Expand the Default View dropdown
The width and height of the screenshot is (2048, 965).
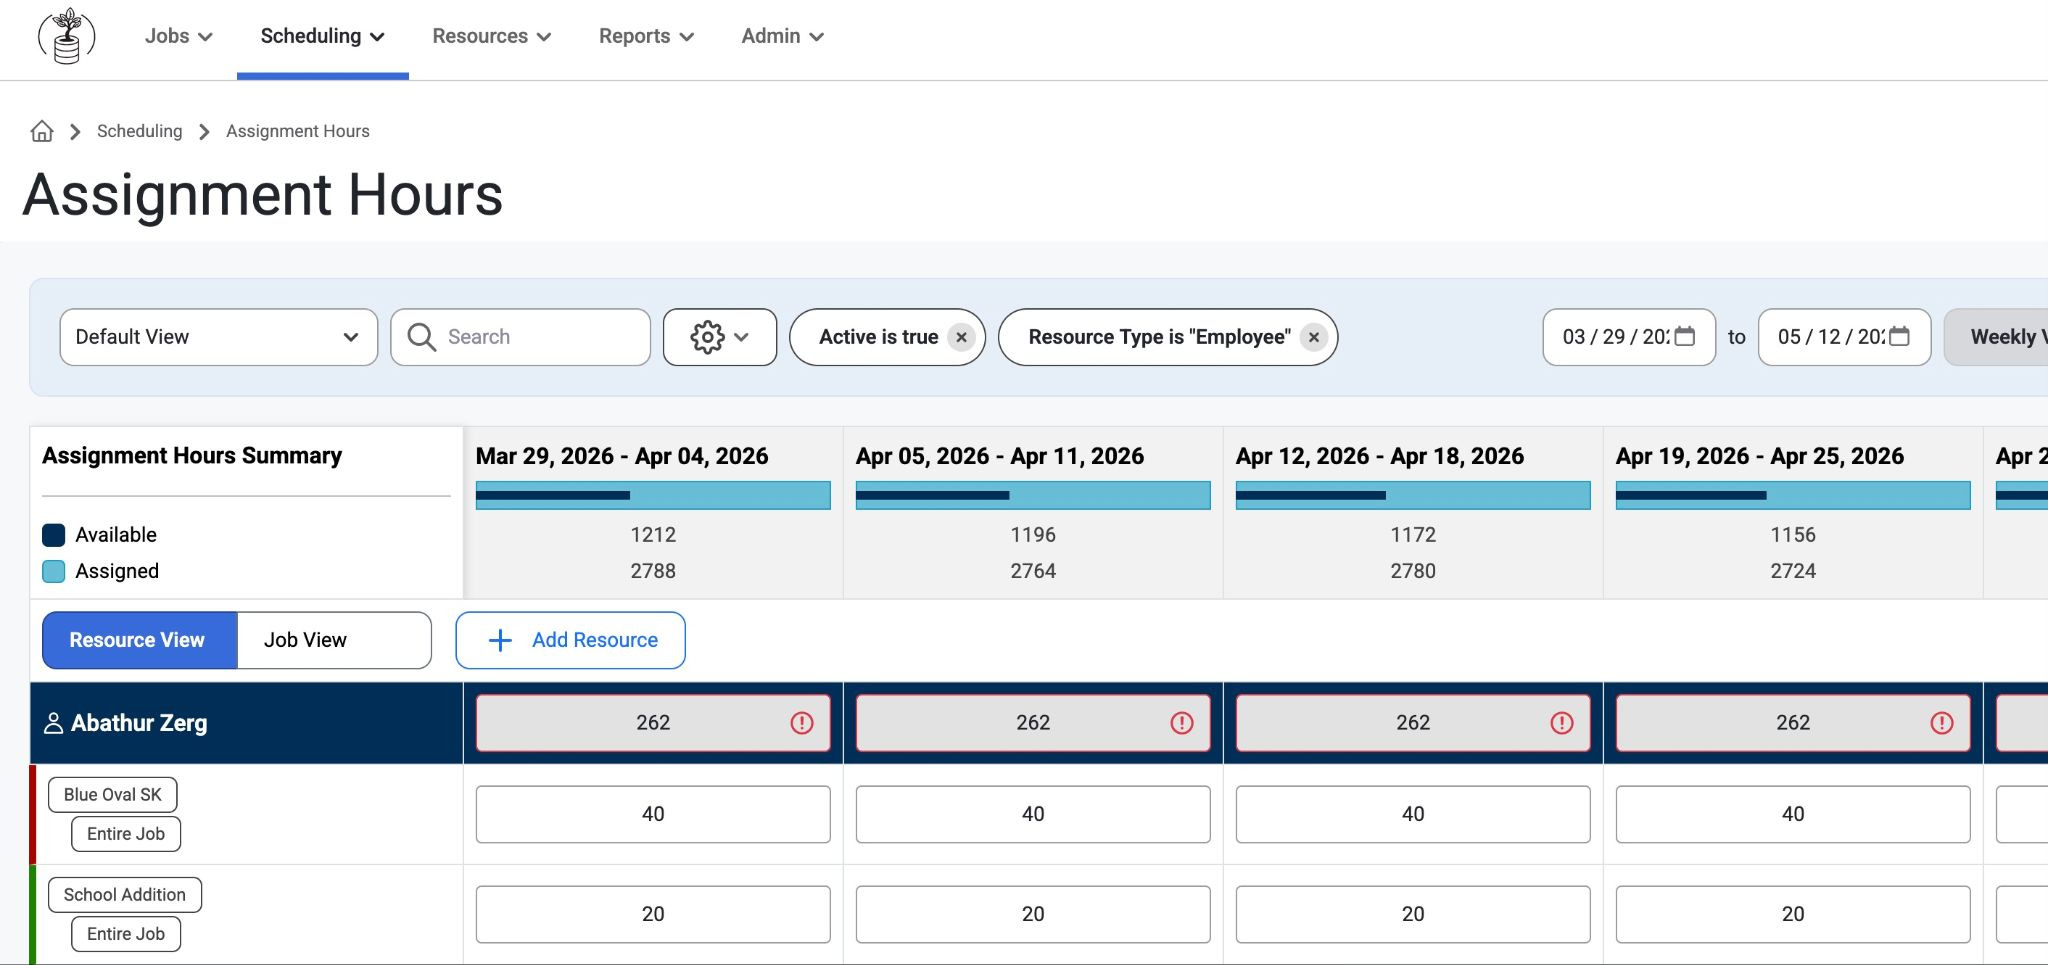(219, 337)
